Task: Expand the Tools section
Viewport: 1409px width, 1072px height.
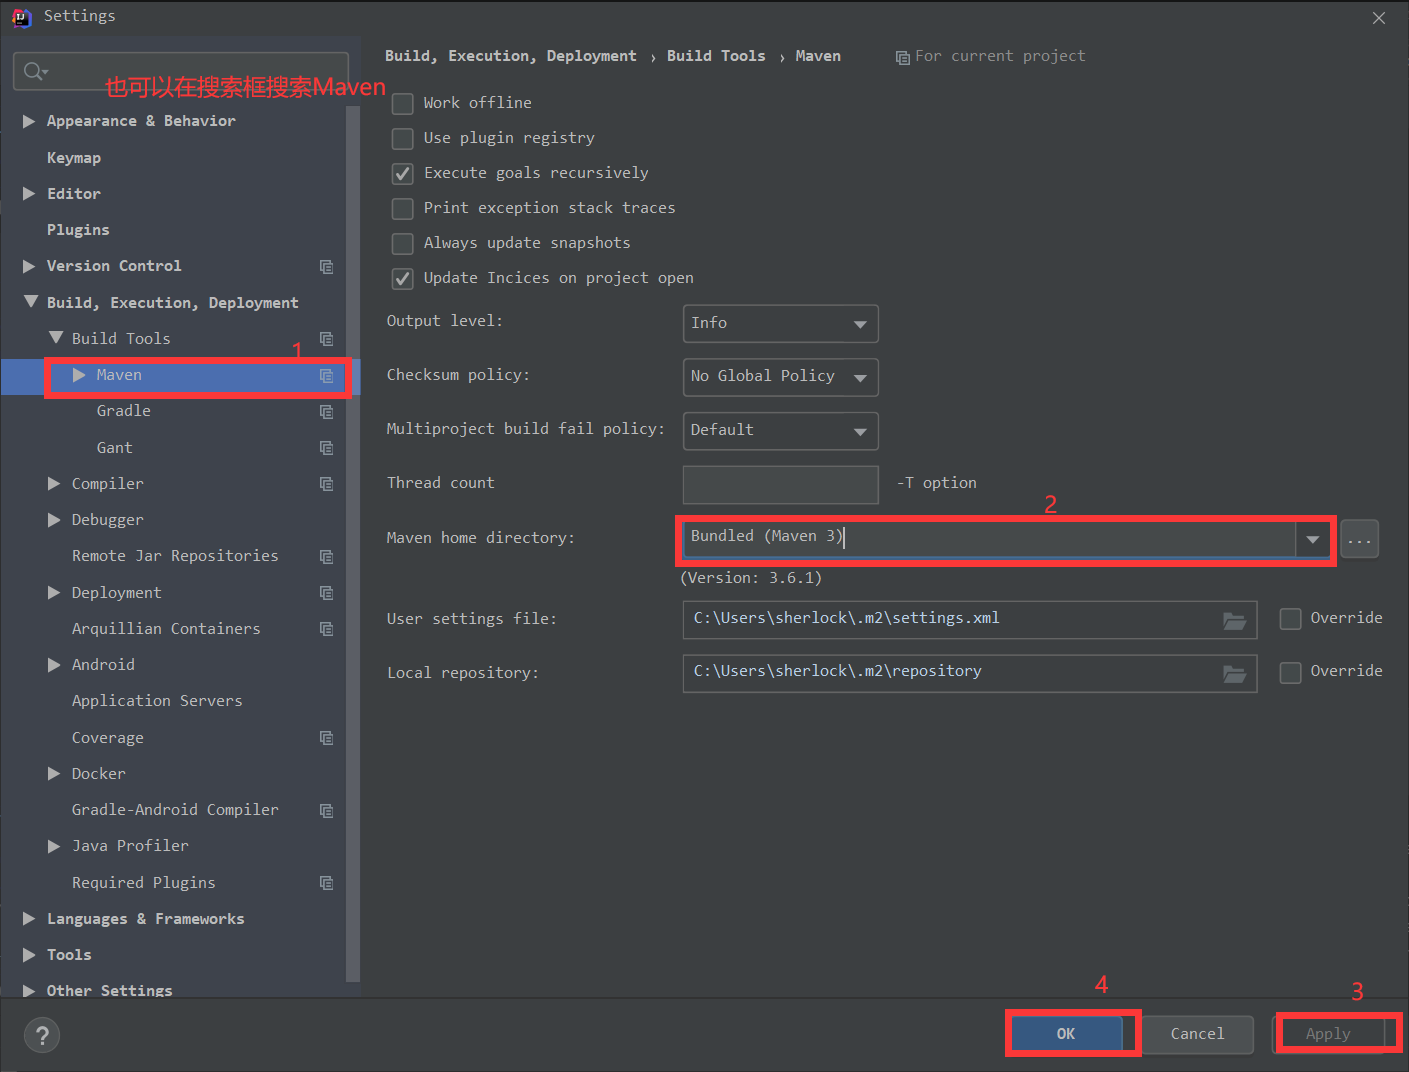Action: click(x=29, y=955)
